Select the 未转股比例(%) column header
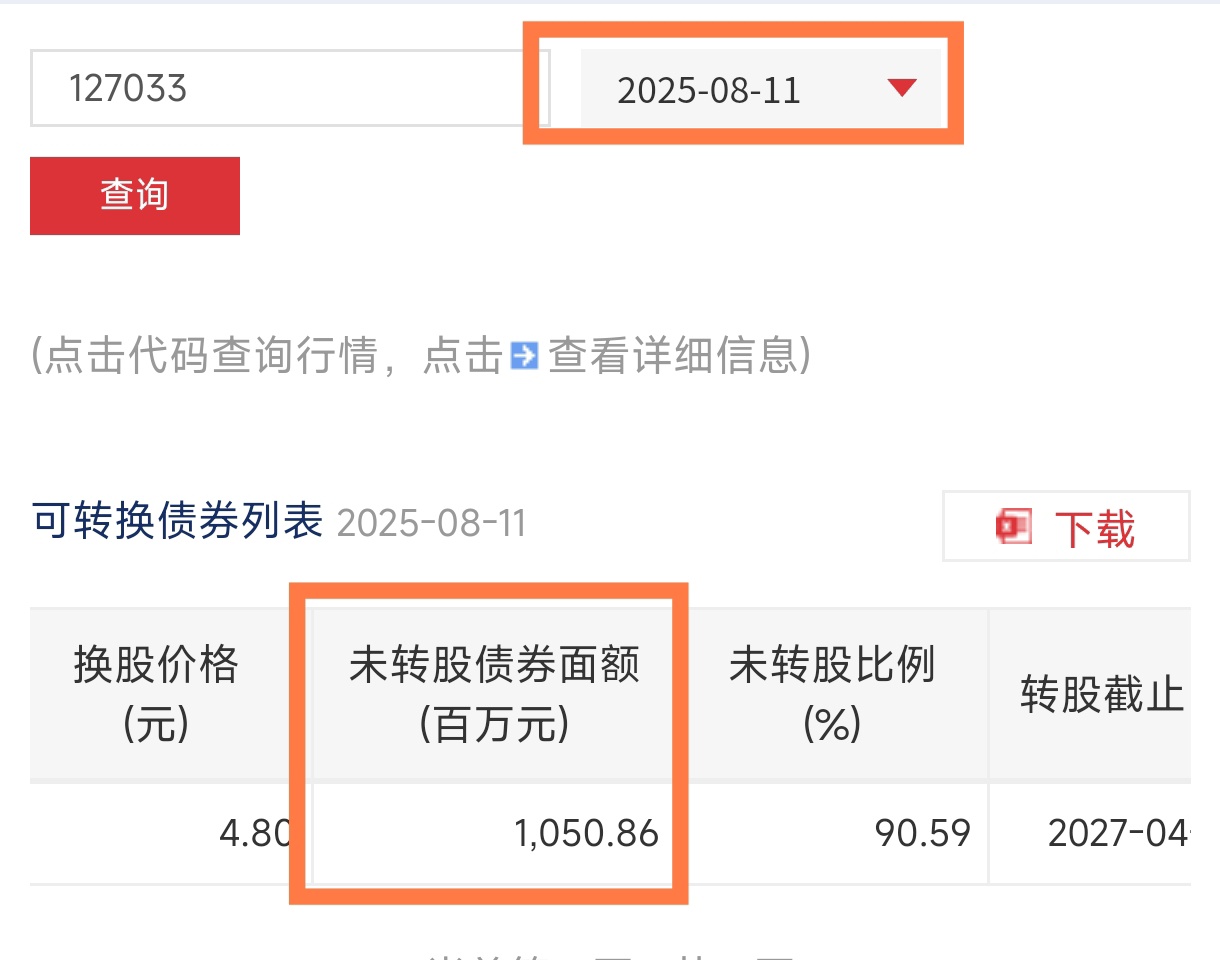 point(831,693)
